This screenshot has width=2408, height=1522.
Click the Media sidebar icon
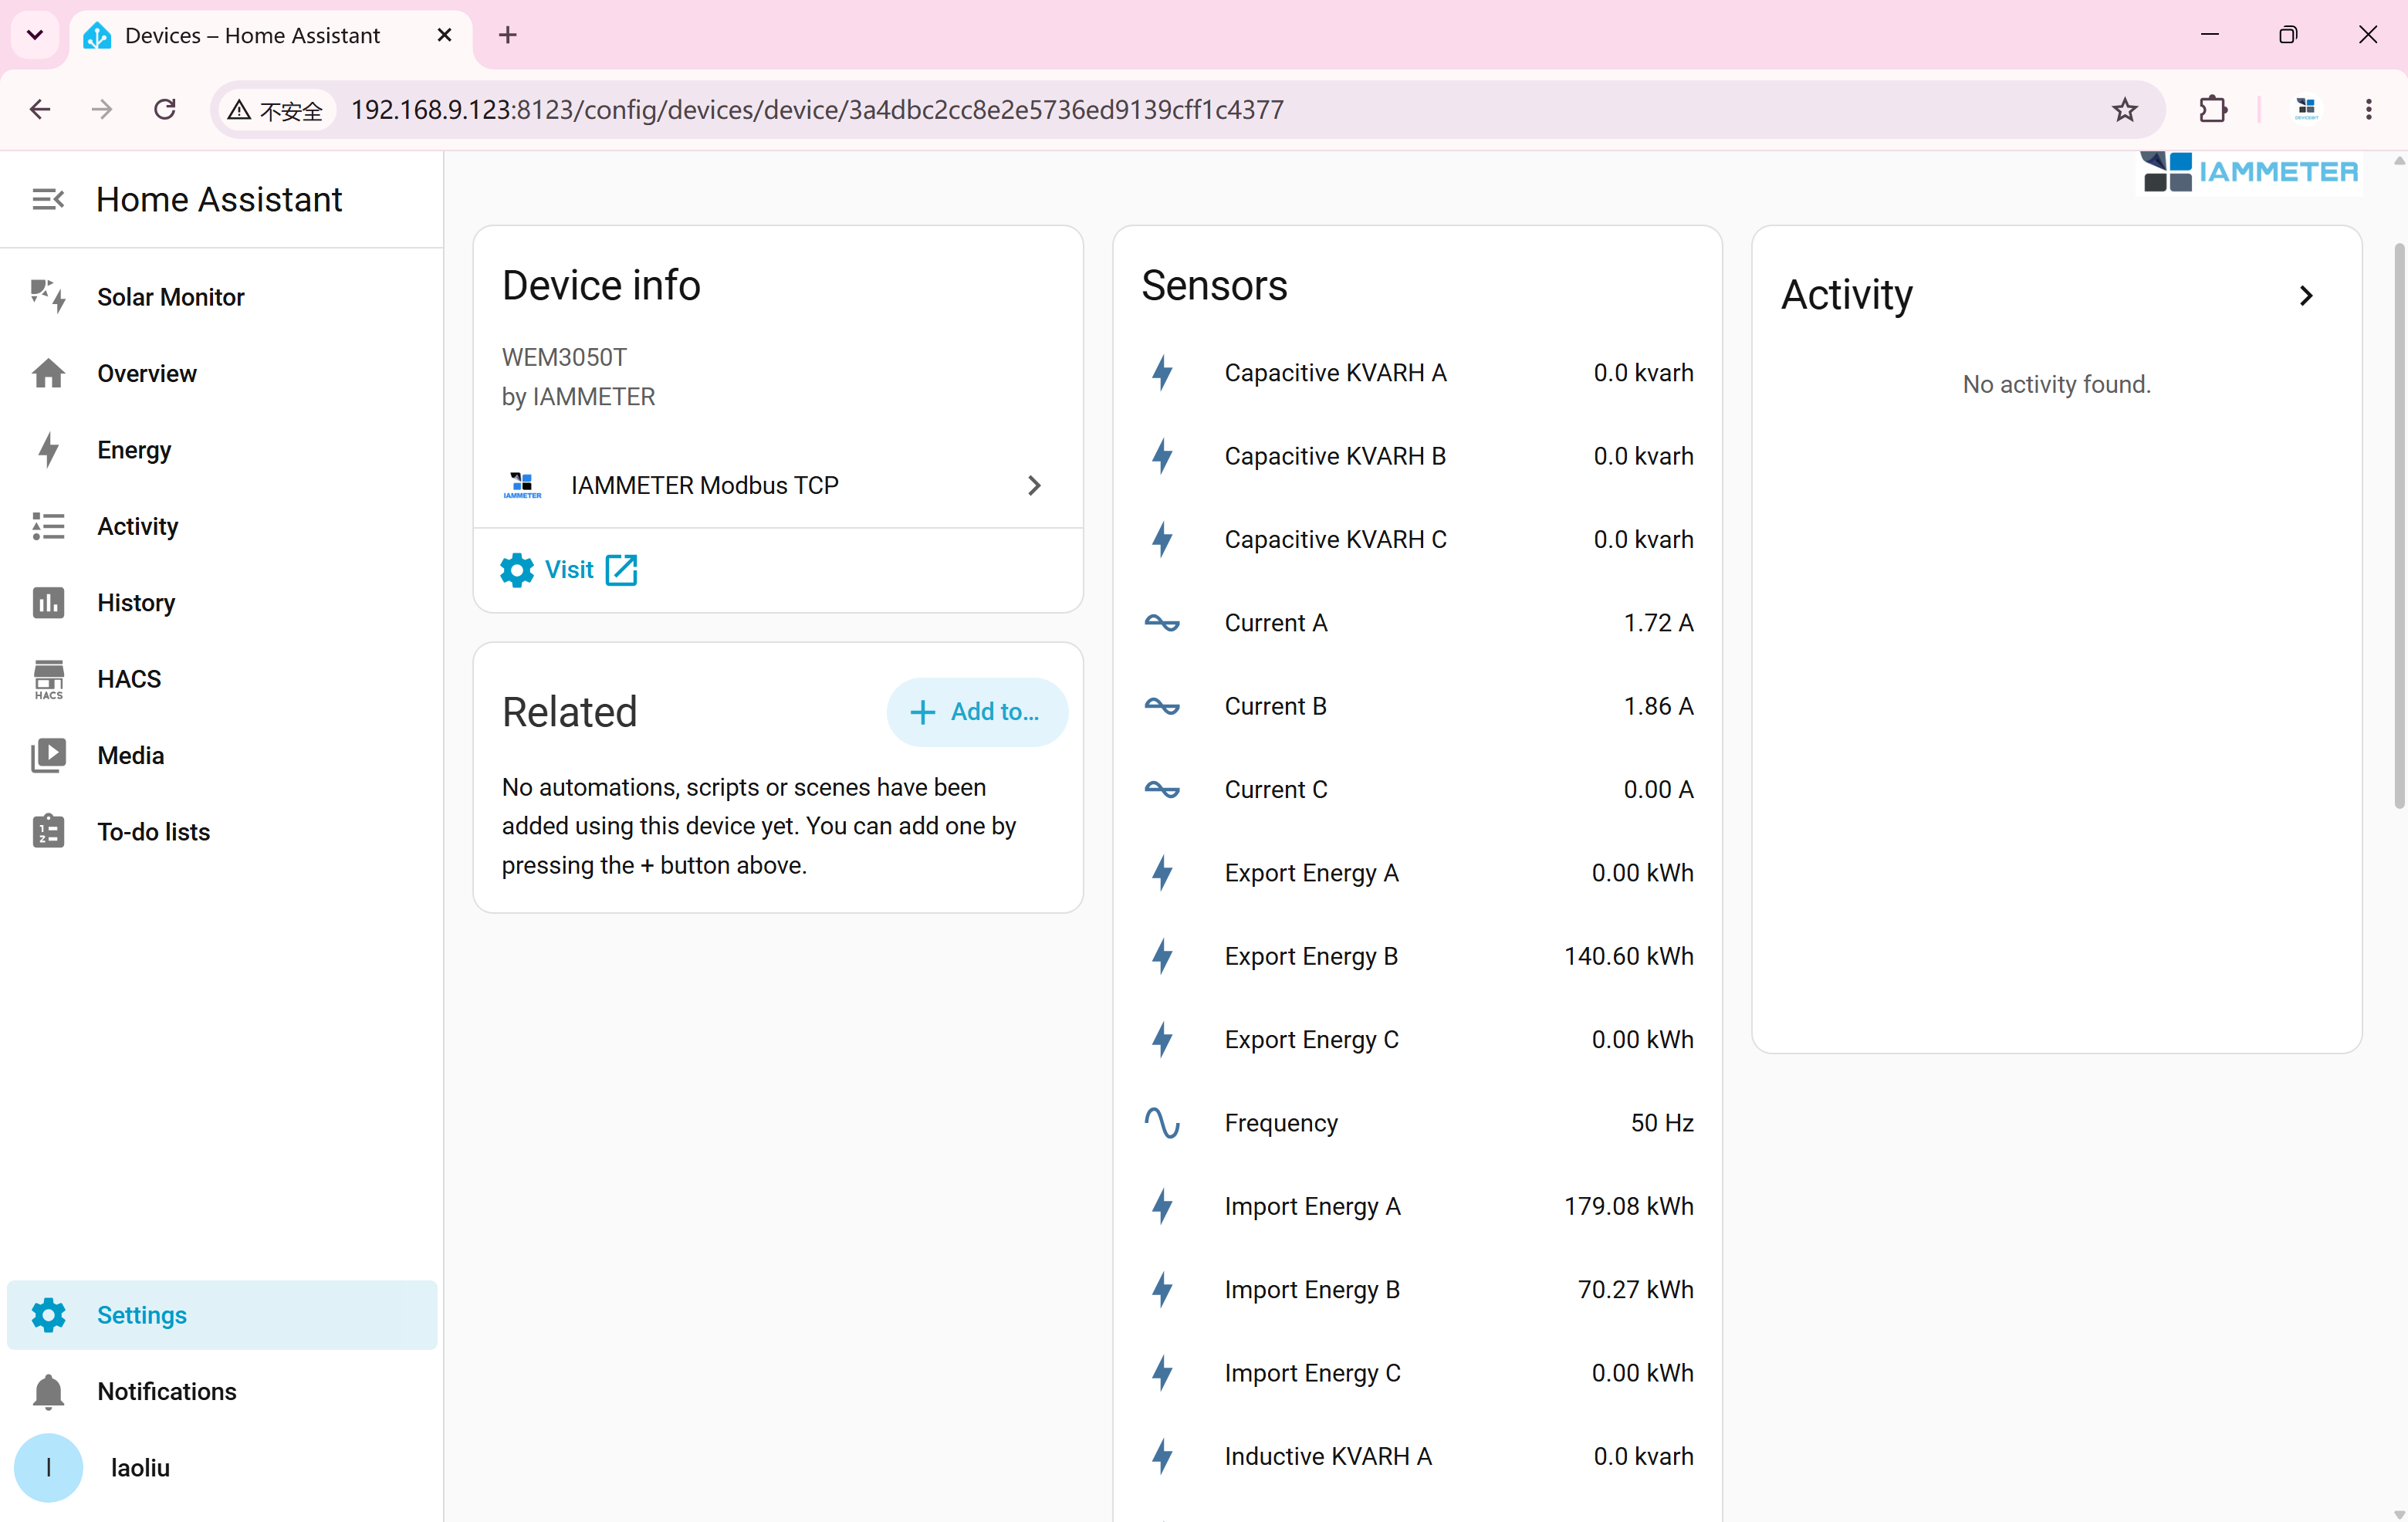48,755
